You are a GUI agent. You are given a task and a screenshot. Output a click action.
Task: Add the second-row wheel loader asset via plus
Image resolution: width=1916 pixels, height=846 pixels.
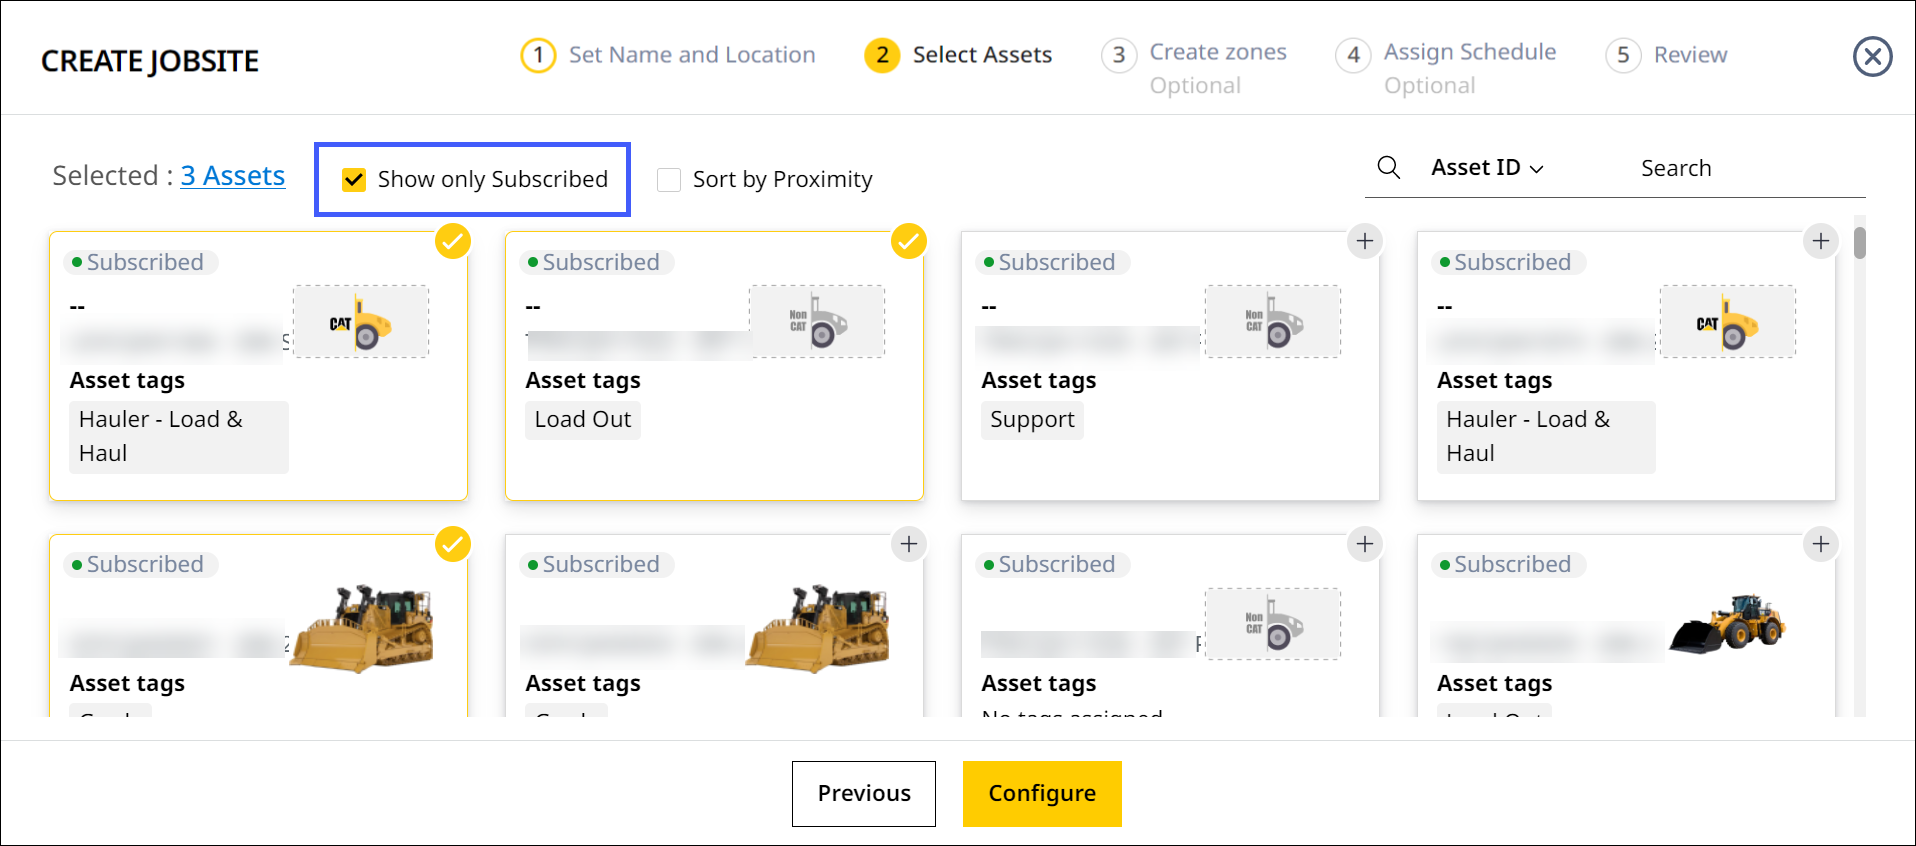click(x=1820, y=544)
